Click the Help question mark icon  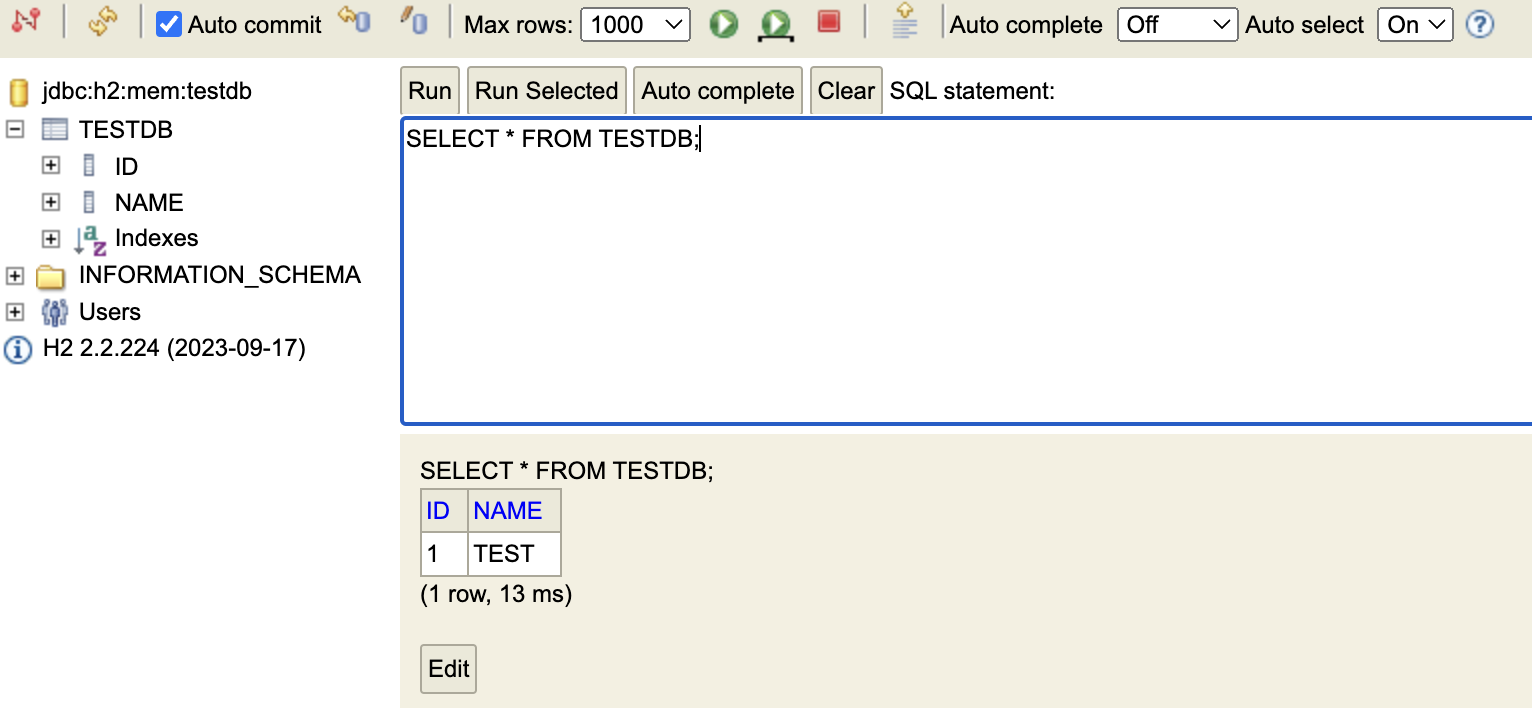pos(1480,24)
